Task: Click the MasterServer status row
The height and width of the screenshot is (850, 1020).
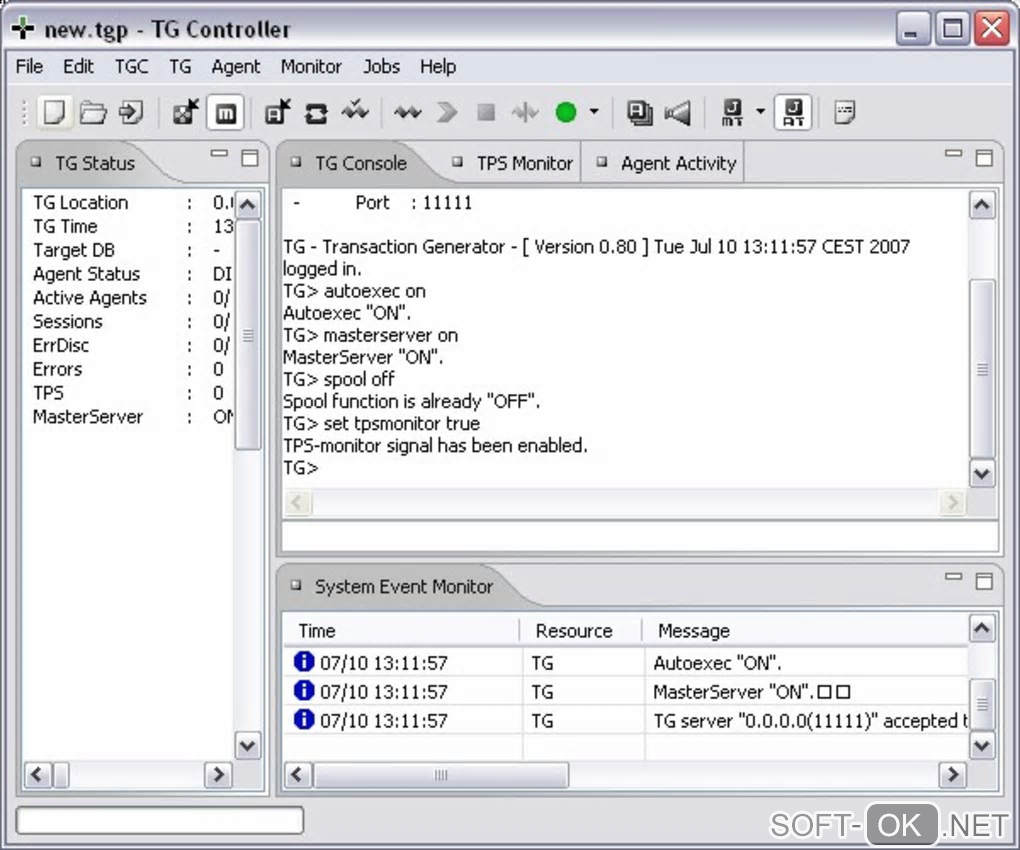Action: [133, 417]
